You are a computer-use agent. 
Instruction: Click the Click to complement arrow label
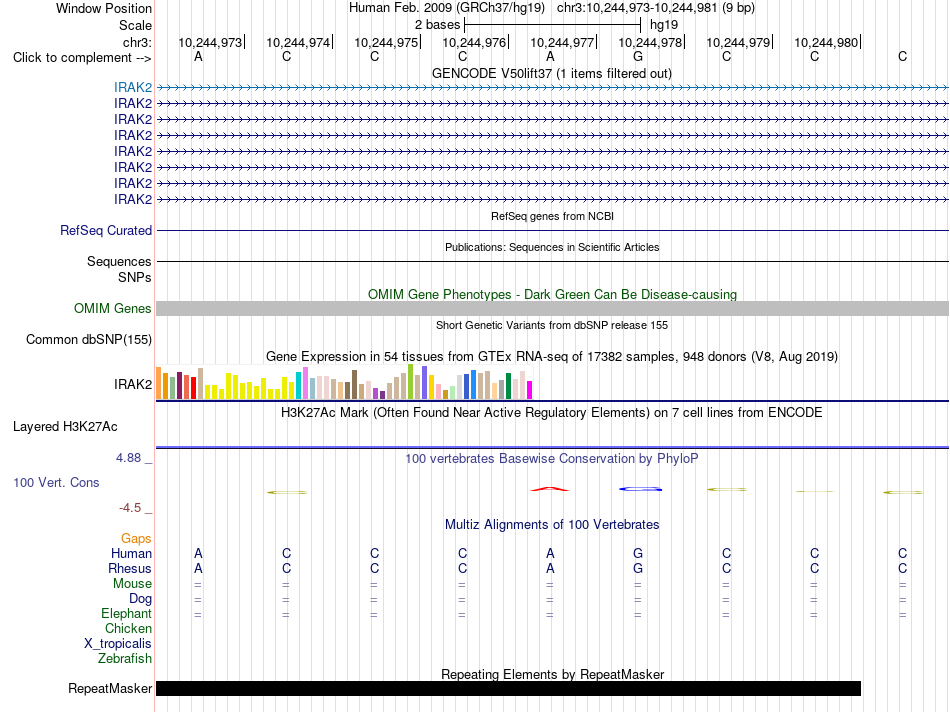[82, 58]
